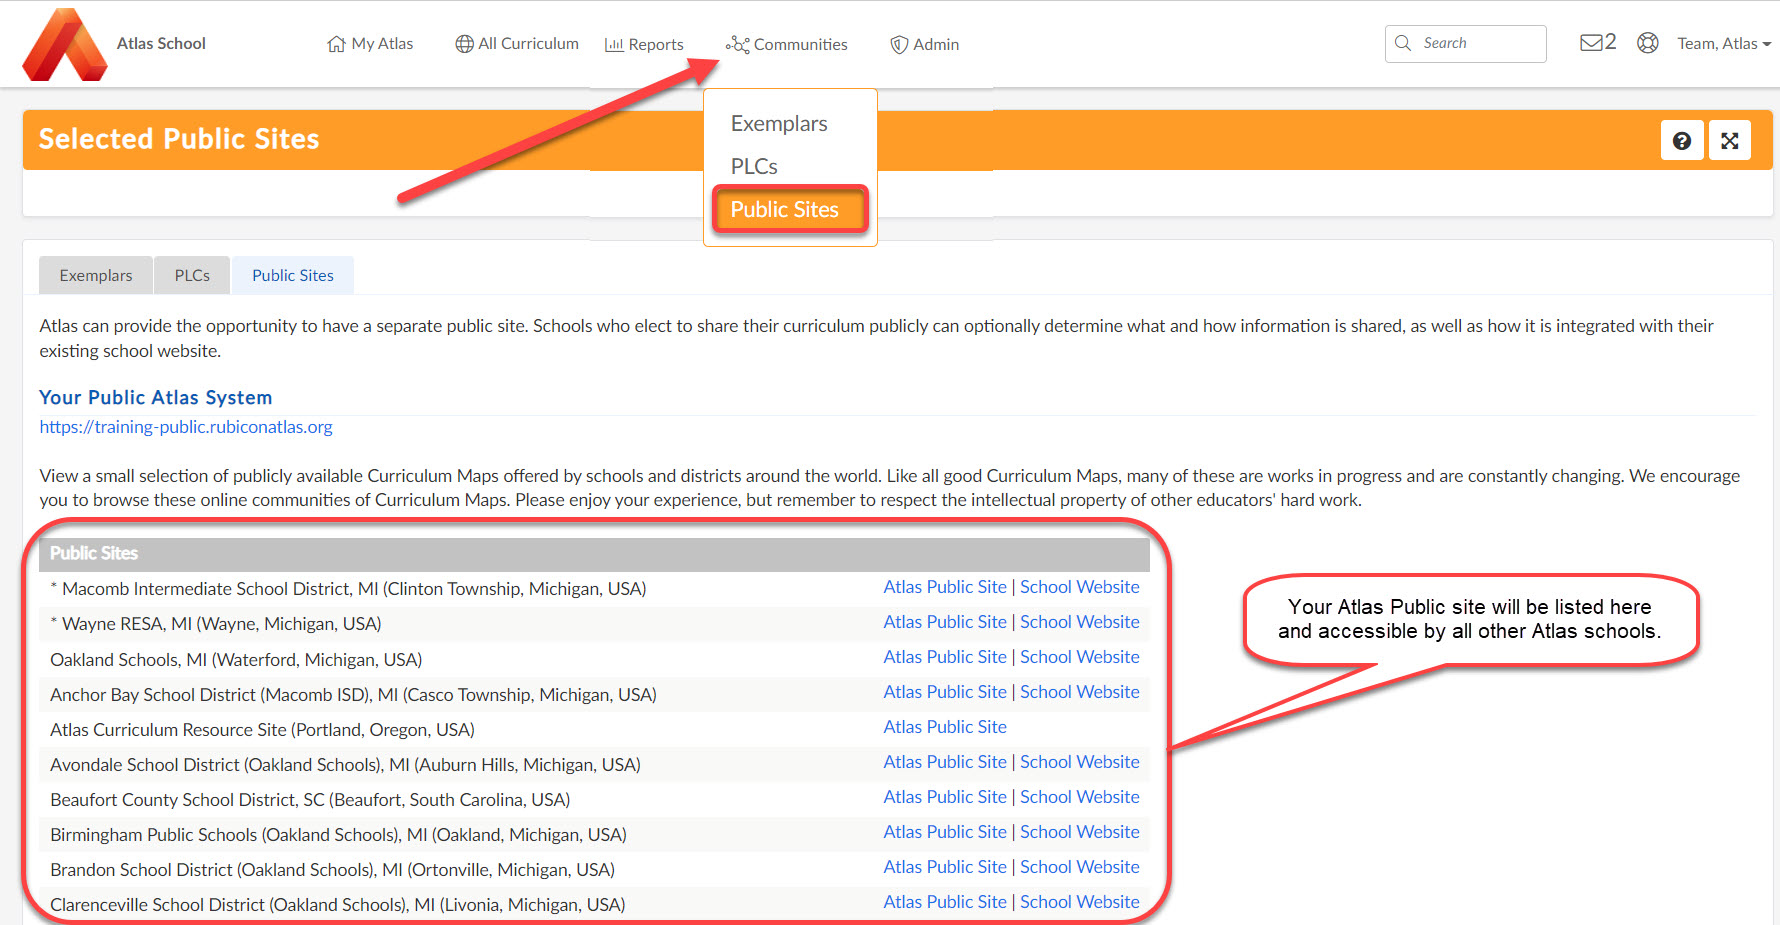1780x925 pixels.
Task: Open School Website for Oakland Schools
Action: tap(1080, 657)
